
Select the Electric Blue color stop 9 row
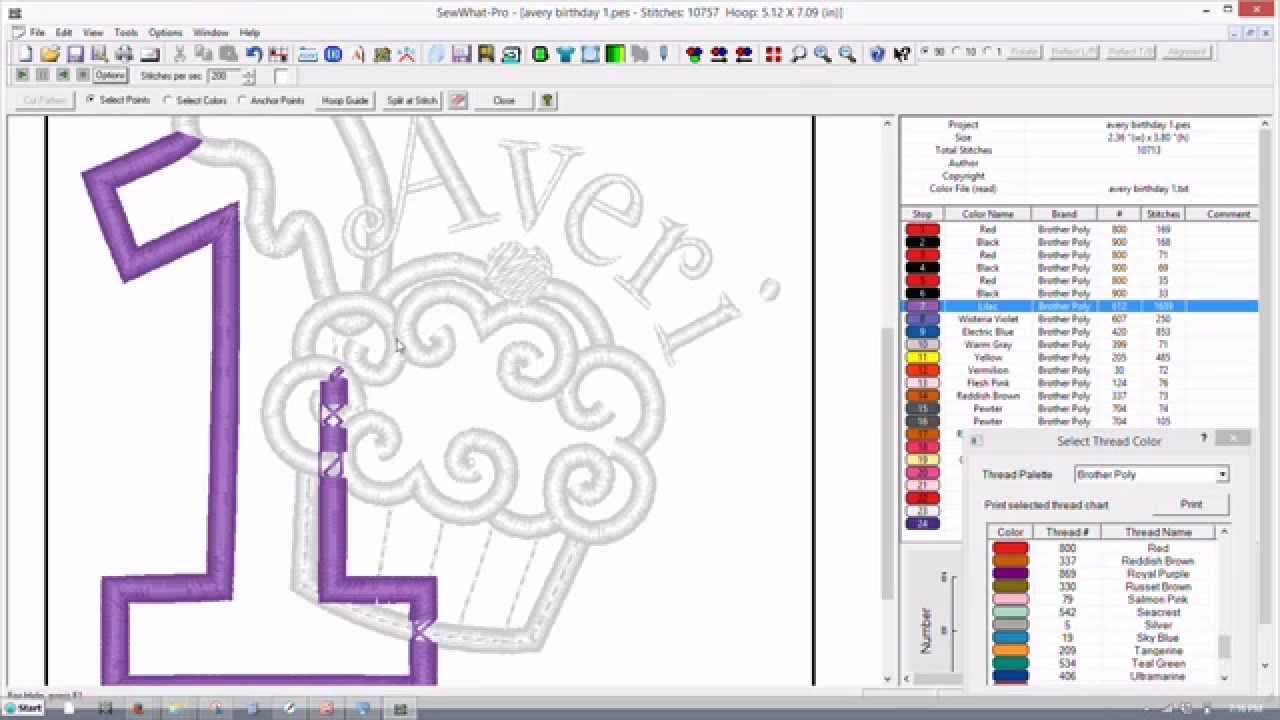[1079, 331]
